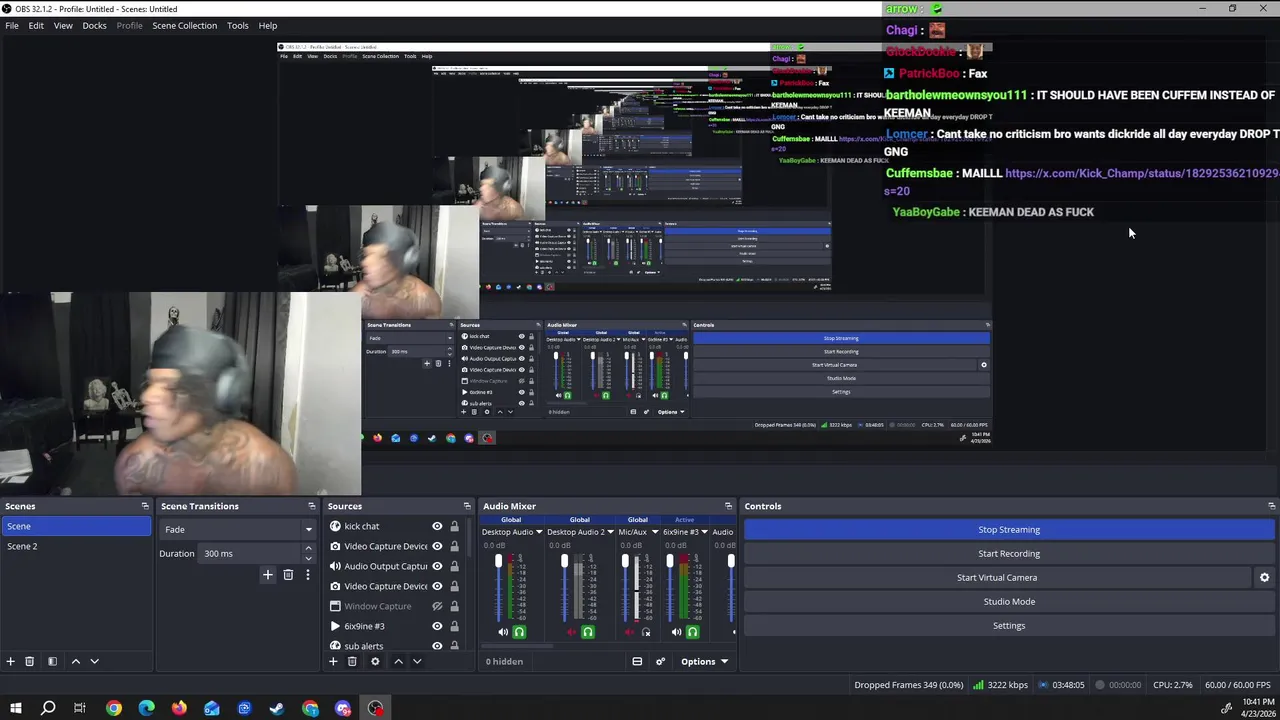
Task: Open advanced audio properties gears icon
Action: [660, 661]
